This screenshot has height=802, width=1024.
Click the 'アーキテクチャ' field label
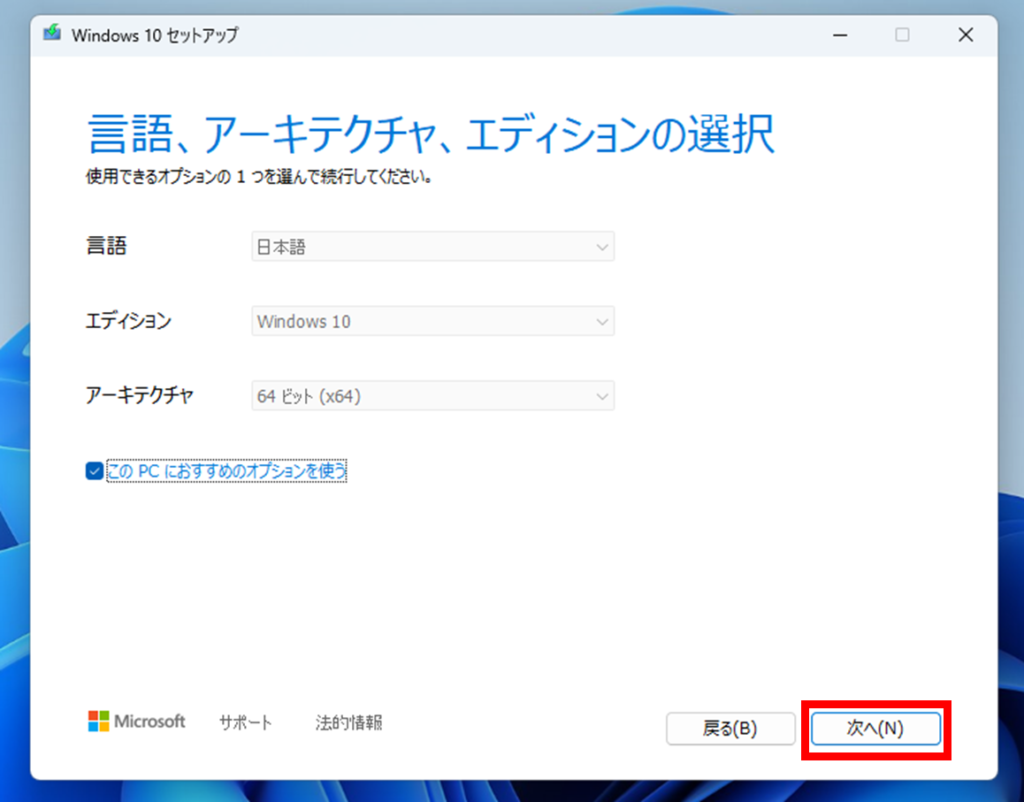point(140,395)
